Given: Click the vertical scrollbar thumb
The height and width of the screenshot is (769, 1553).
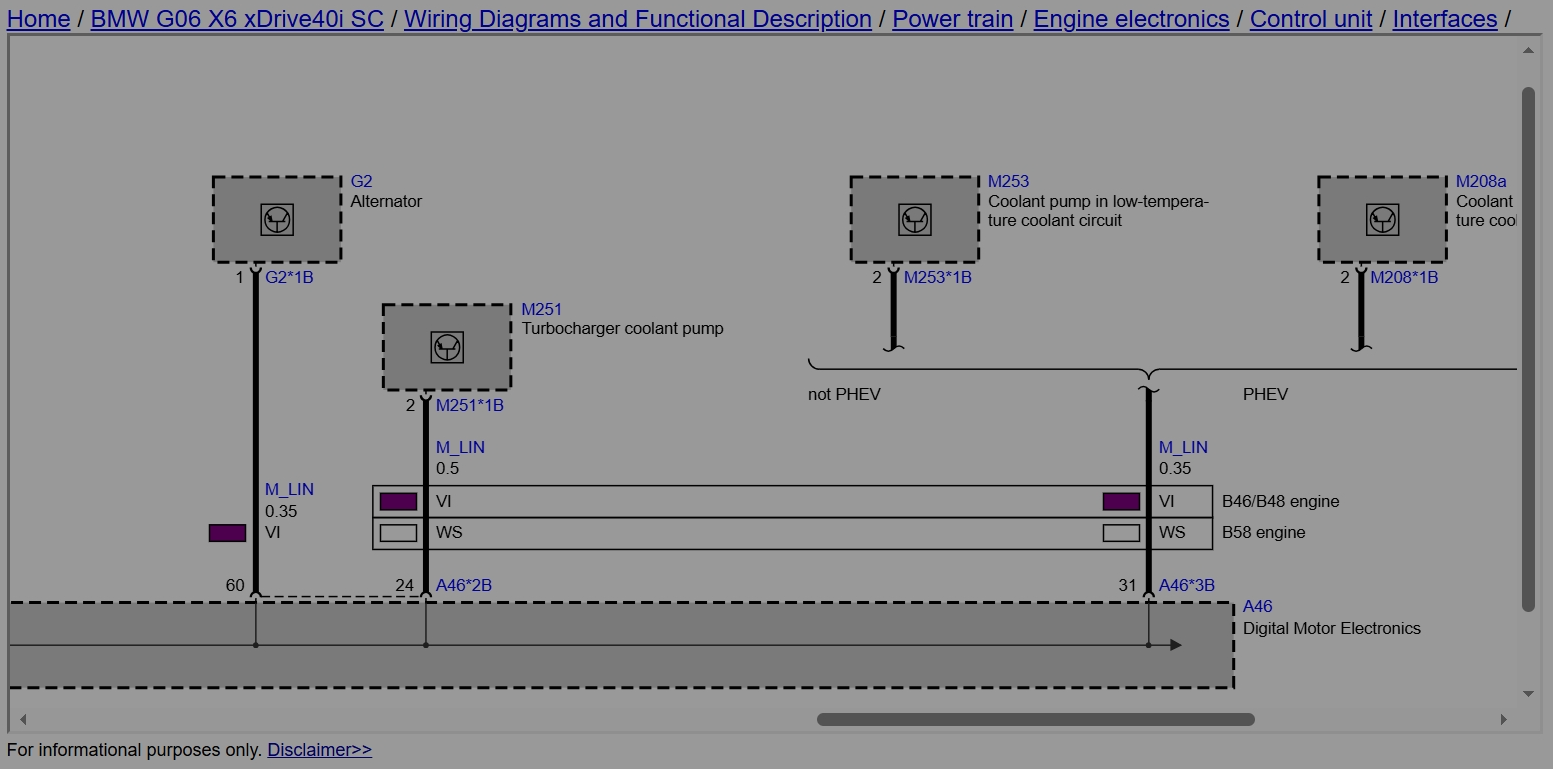Looking at the screenshot, I should point(1528,349).
